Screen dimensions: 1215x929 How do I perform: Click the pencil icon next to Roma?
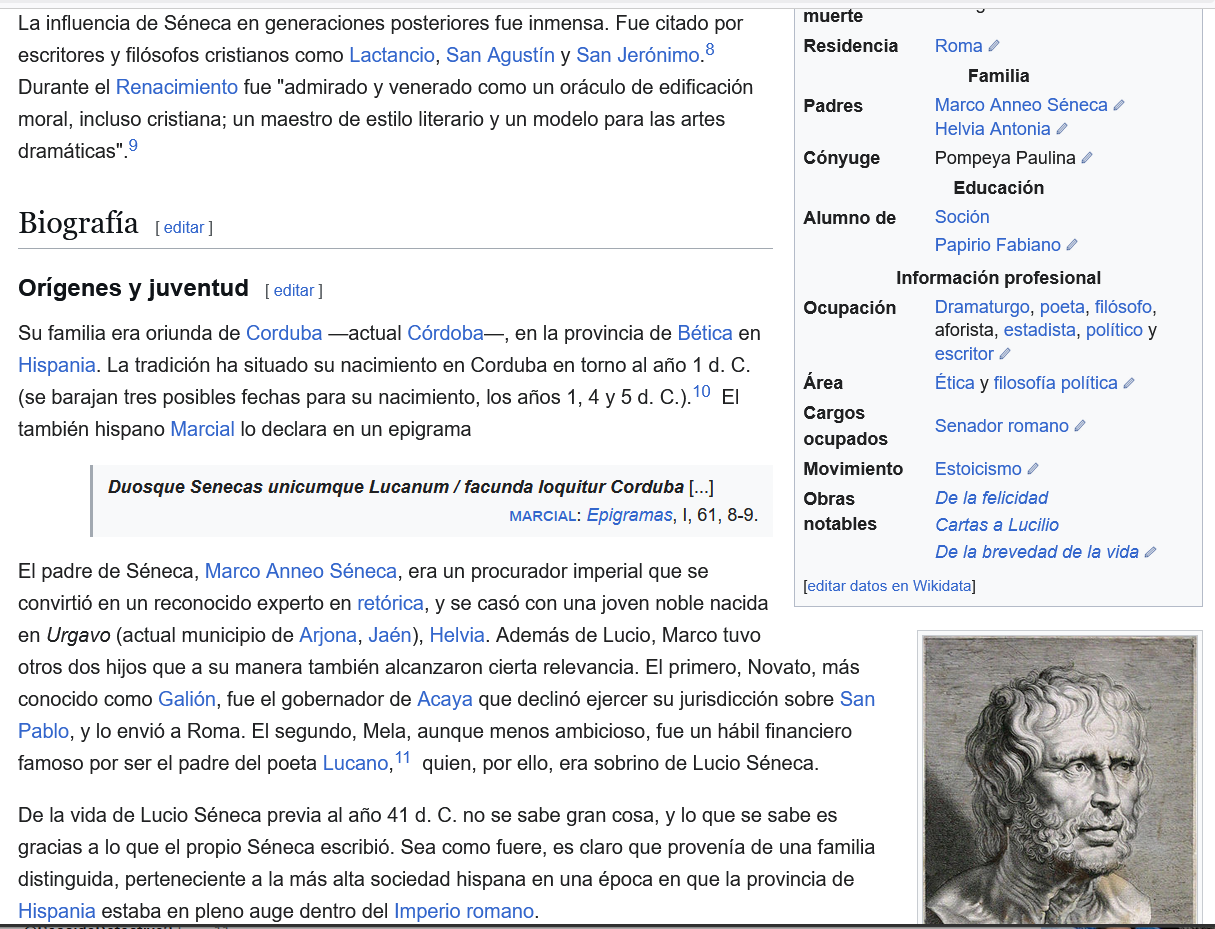click(994, 46)
